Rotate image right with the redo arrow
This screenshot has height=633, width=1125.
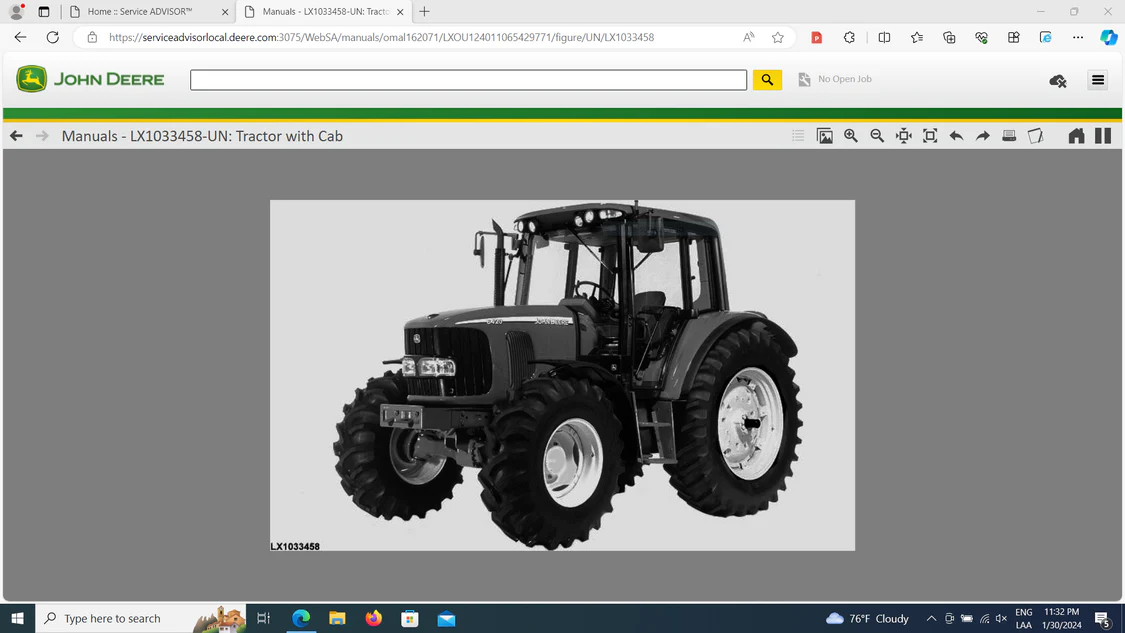pos(983,136)
